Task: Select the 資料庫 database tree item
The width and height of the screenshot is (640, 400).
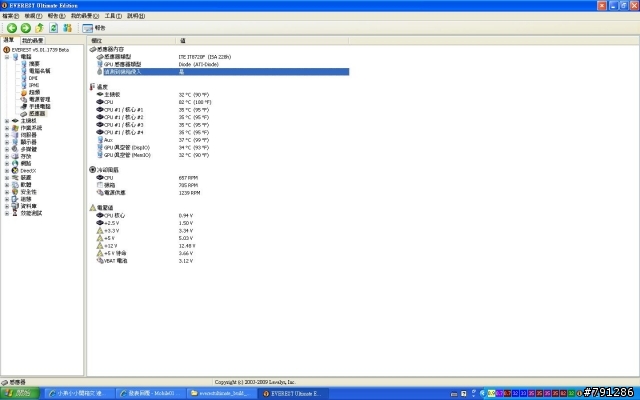Action: point(29,206)
